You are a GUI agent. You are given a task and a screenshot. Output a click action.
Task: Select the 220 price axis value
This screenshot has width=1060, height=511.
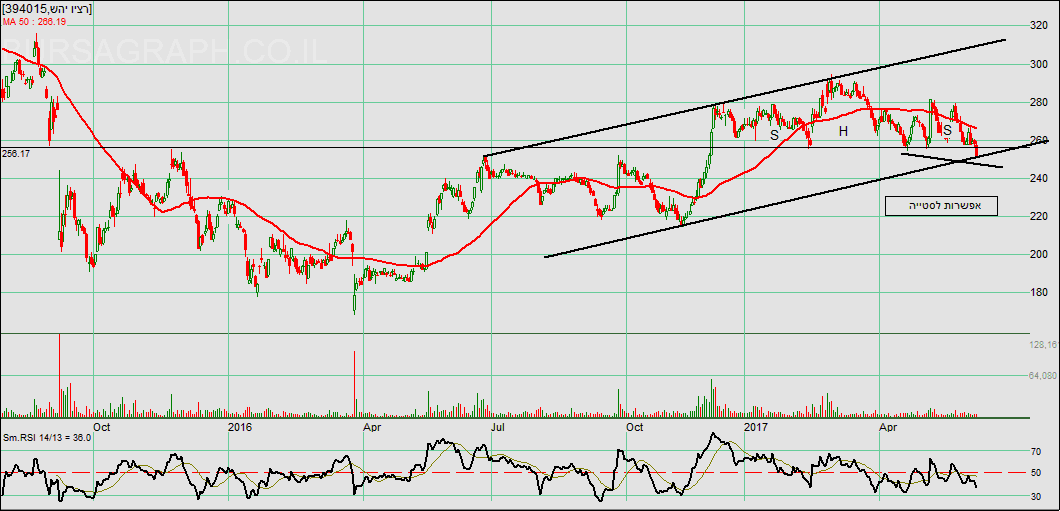click(x=1039, y=217)
